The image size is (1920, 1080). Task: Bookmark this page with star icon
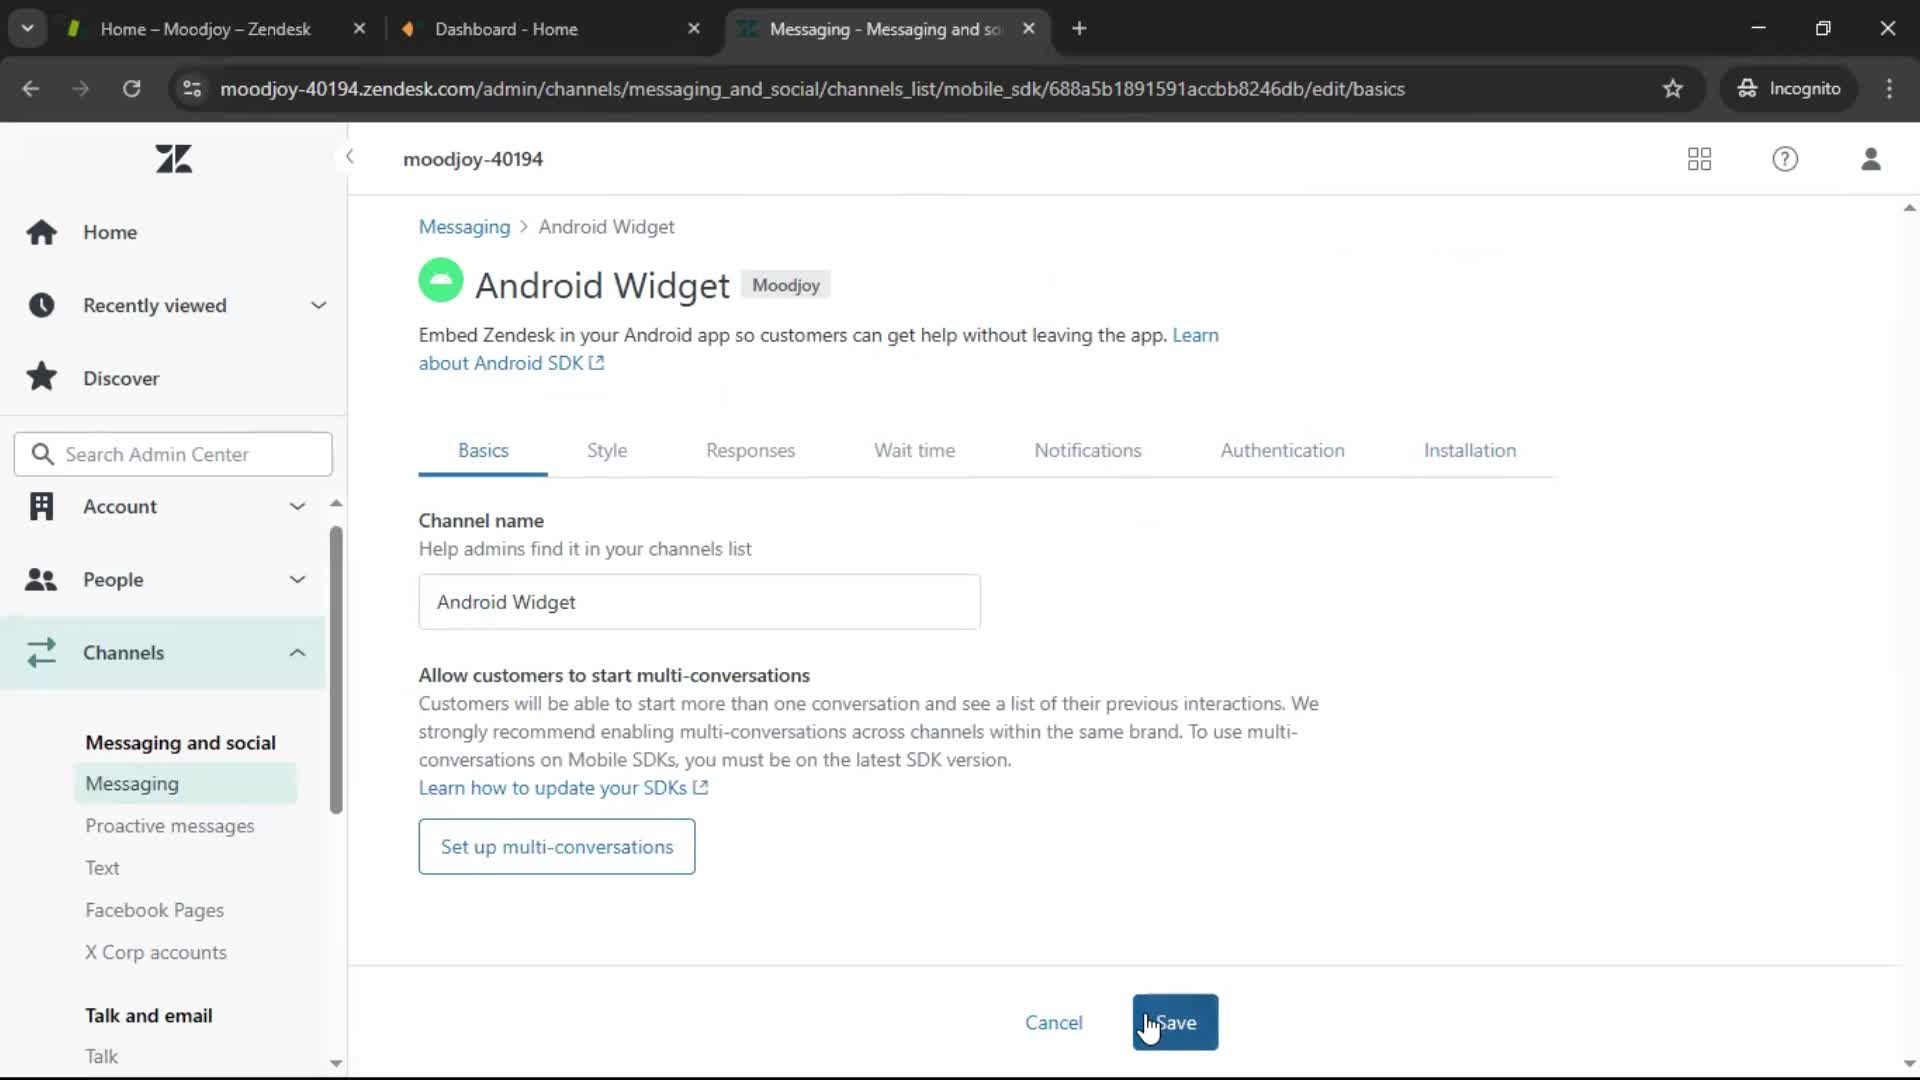[1672, 89]
